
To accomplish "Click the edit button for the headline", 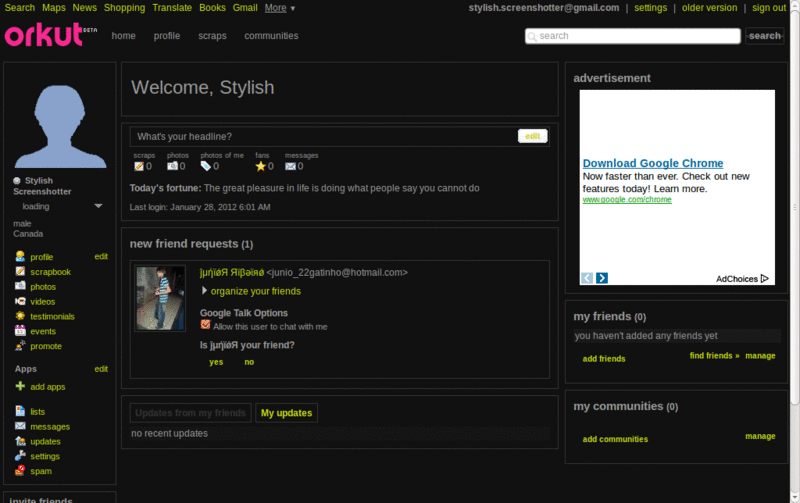I will point(533,136).
